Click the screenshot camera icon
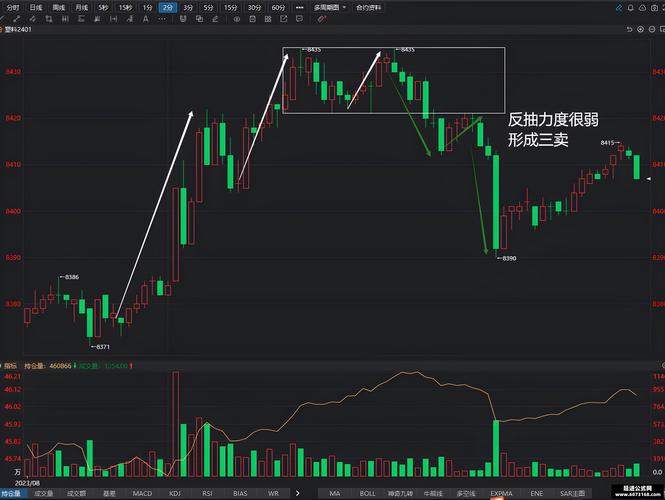Image resolution: width=665 pixels, height=500 pixels. [x=654, y=8]
